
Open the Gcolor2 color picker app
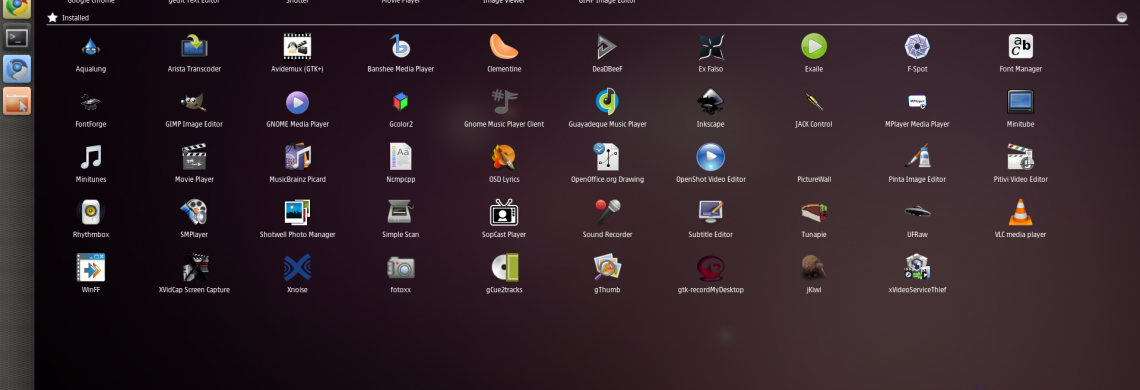[x=401, y=103]
